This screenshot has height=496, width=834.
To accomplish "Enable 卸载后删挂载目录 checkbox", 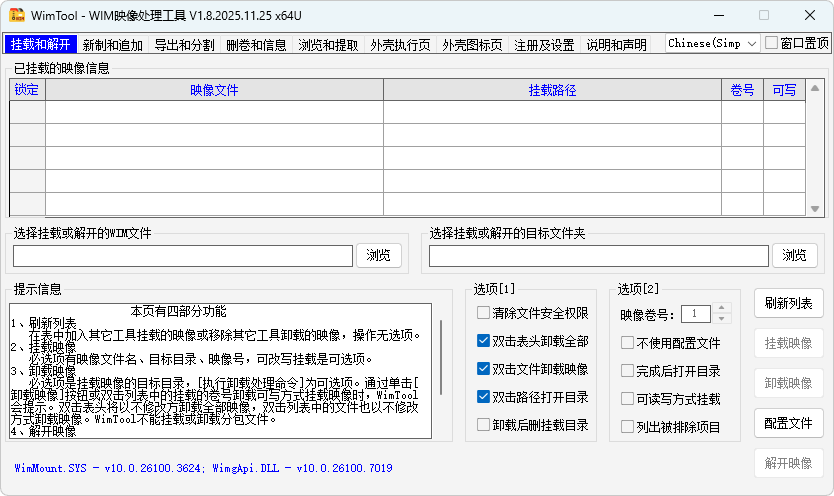I will pos(483,425).
